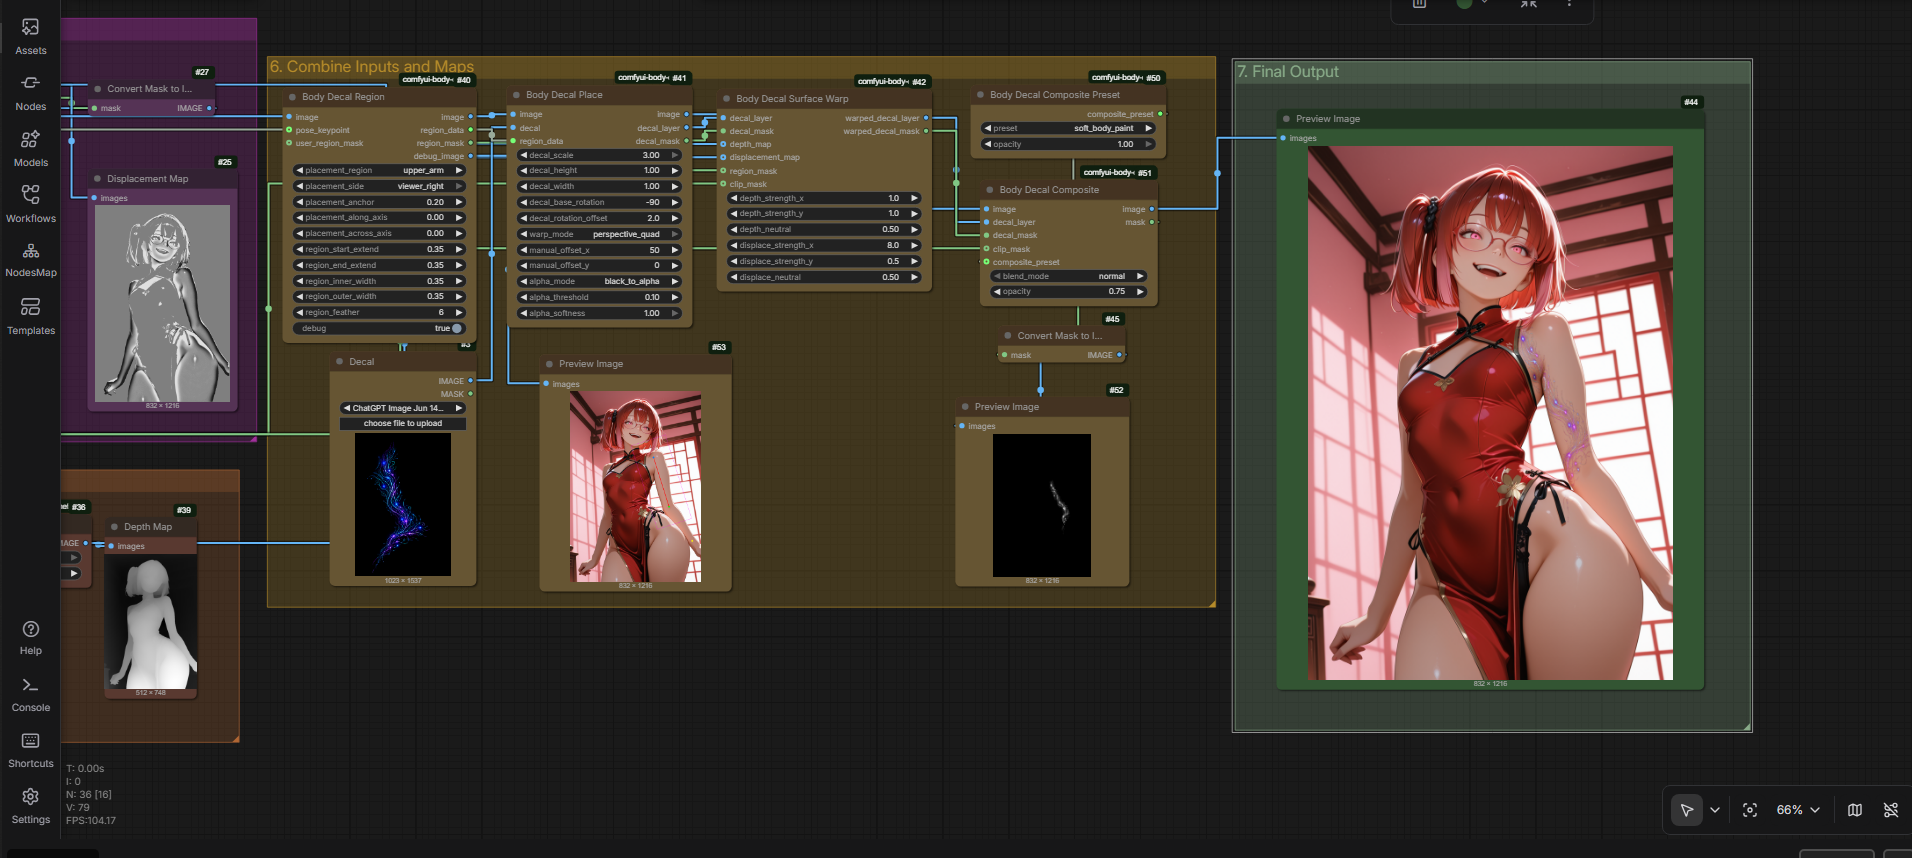
Task: Toggle the debug true switch
Action: pyautogui.click(x=457, y=328)
